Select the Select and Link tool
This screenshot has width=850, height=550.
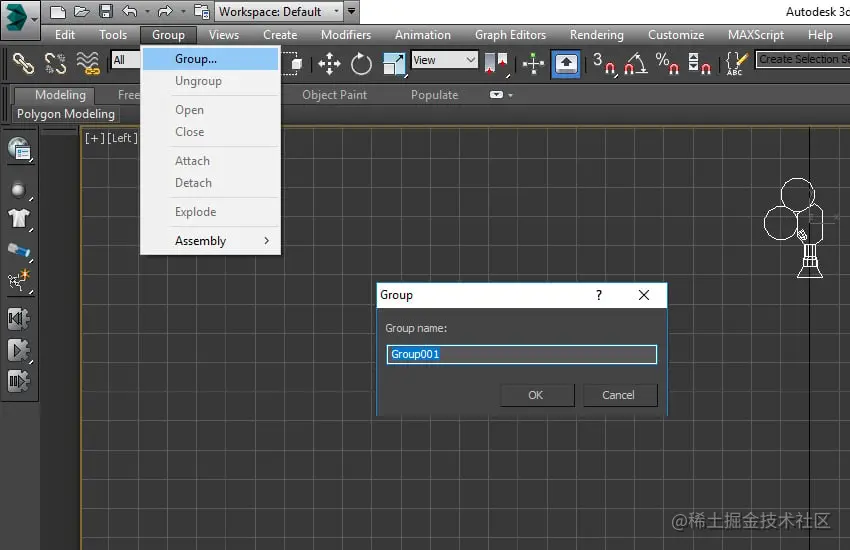tap(23, 63)
